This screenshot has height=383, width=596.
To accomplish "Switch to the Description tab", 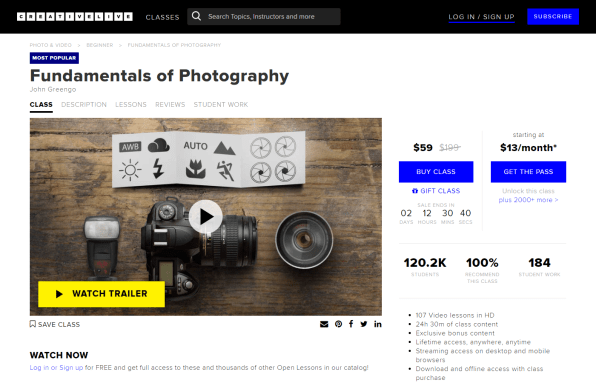I will pyautogui.click(x=84, y=104).
